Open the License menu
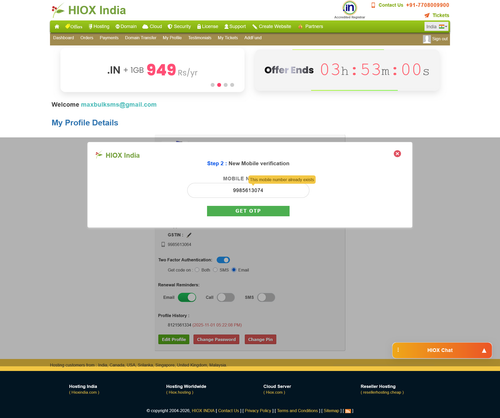 [x=207, y=27]
